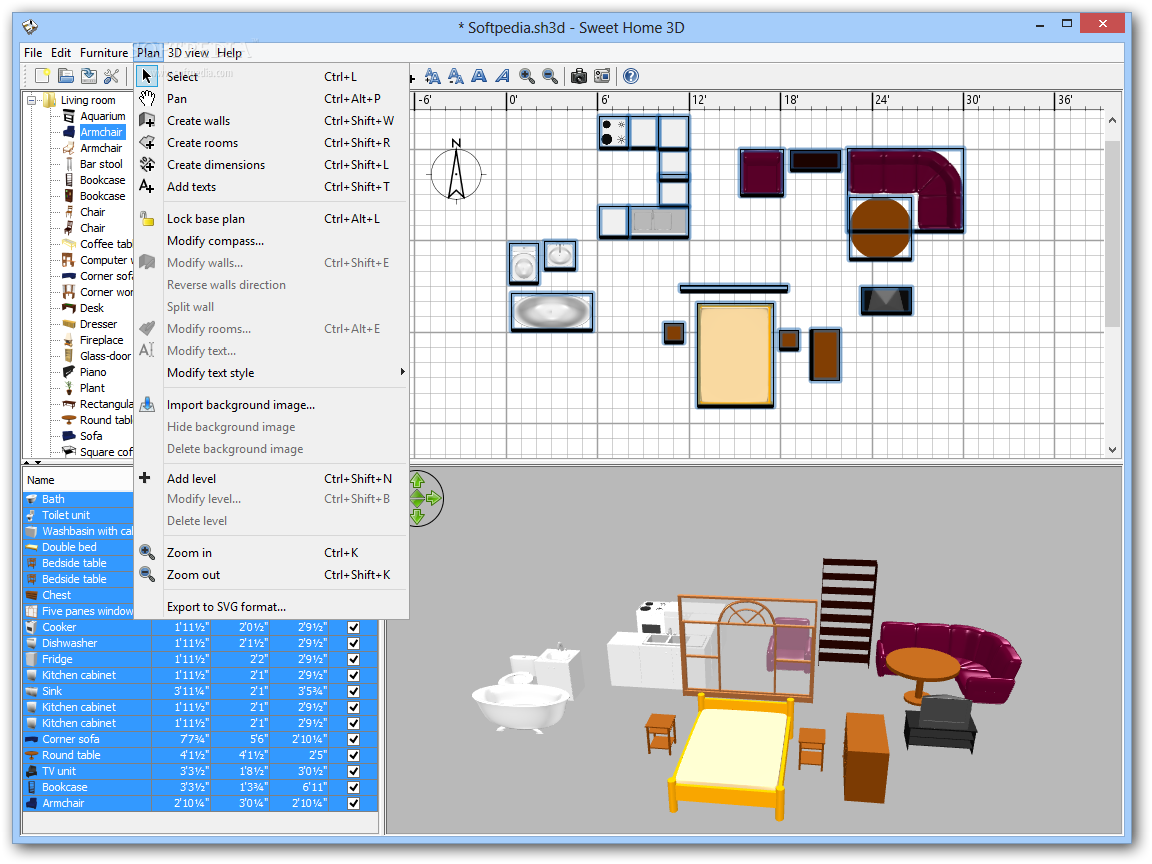Click the Lock base plan padlock icon
The image size is (1152, 864).
[x=147, y=219]
